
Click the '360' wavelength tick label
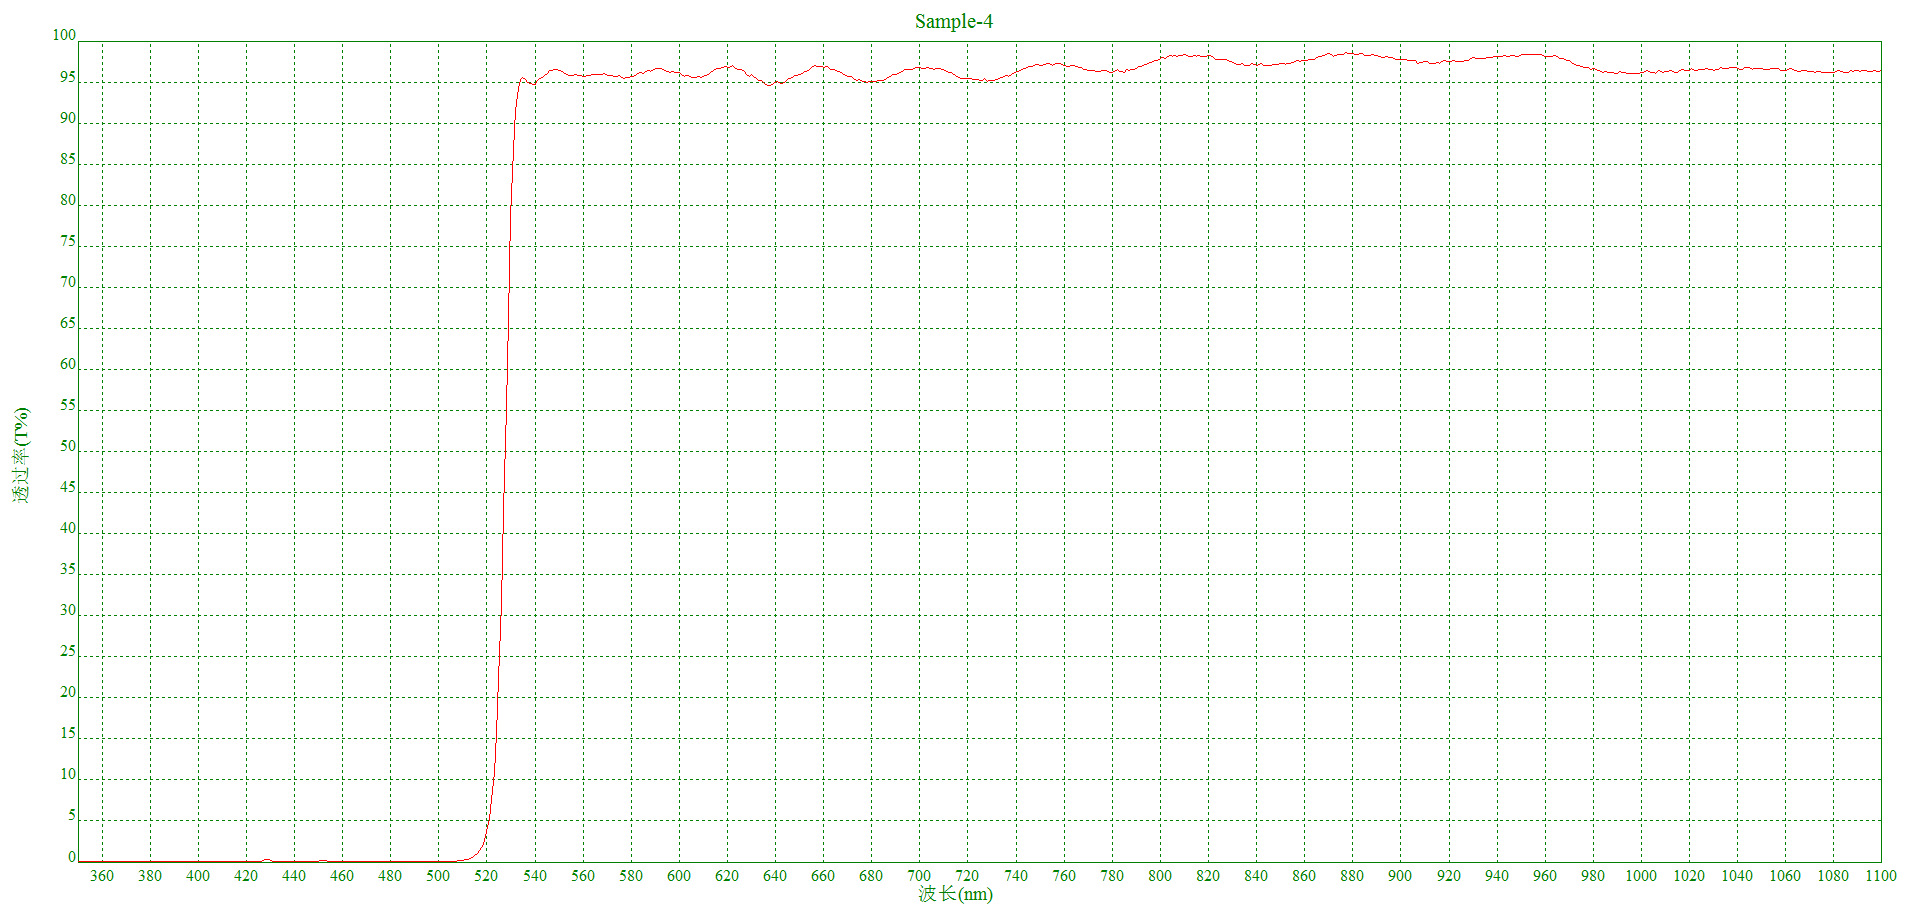point(102,876)
